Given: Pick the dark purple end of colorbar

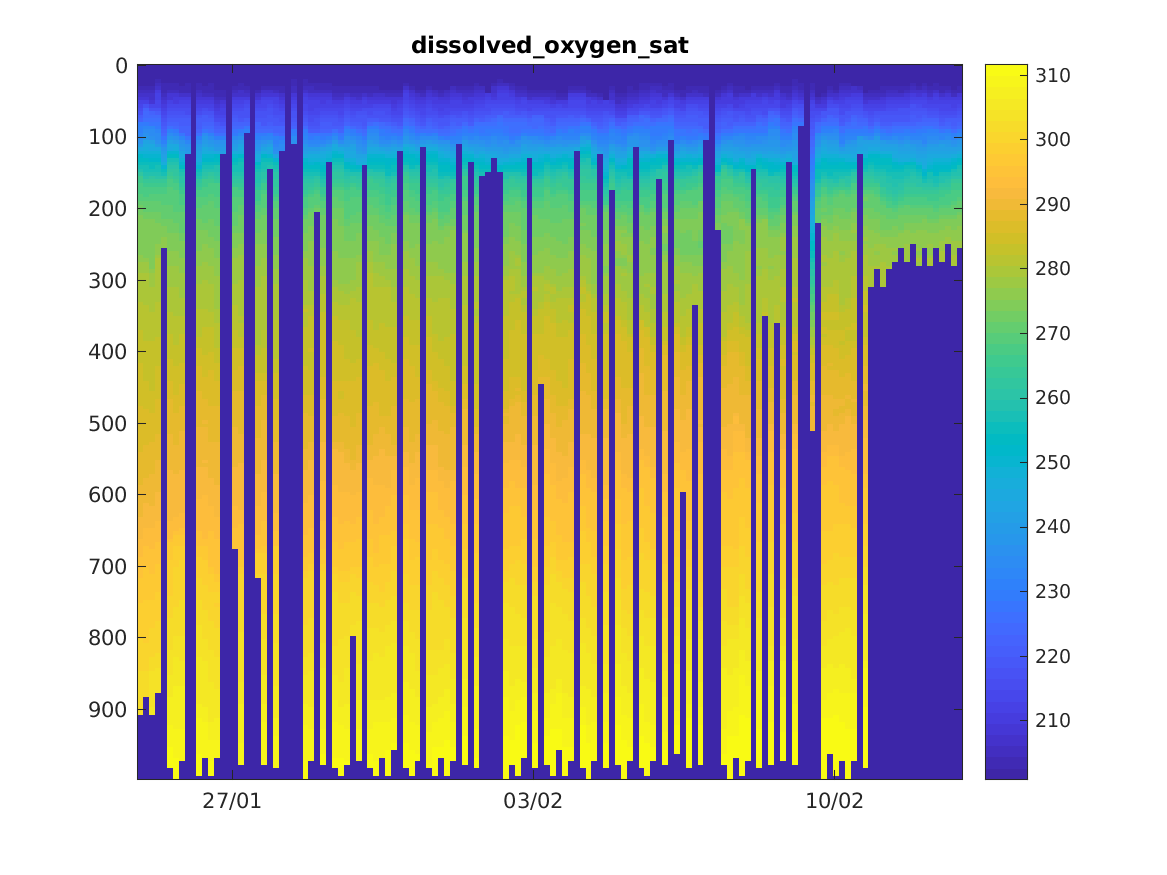Looking at the screenshot, I should [1006, 772].
